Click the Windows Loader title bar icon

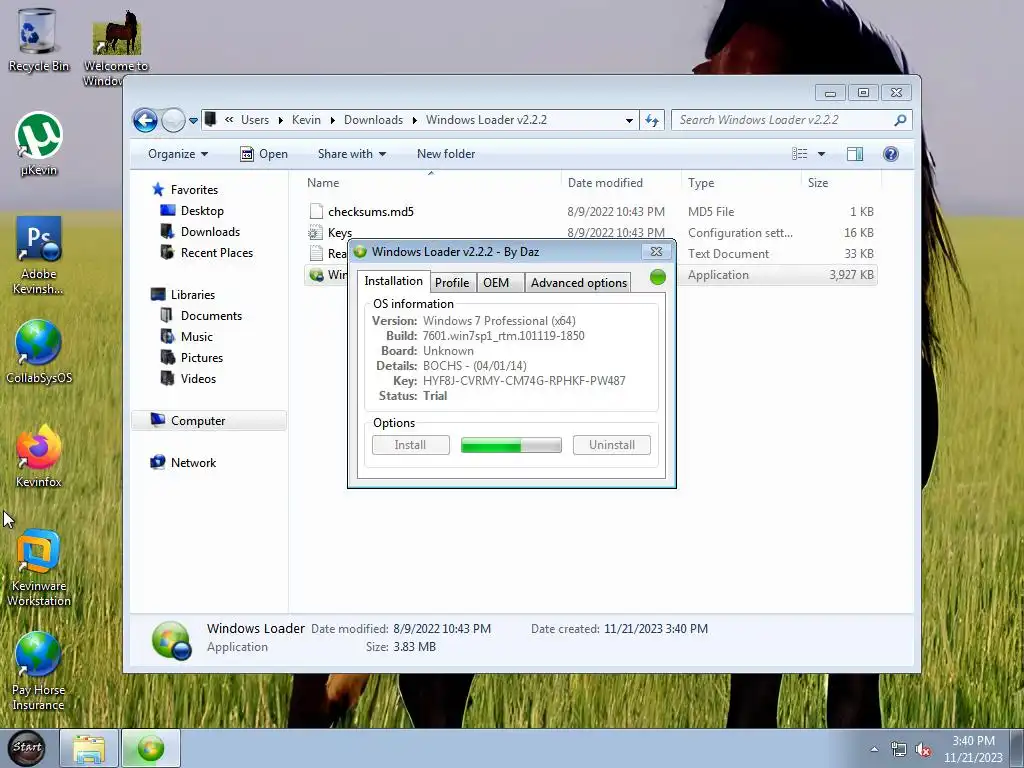pos(360,251)
